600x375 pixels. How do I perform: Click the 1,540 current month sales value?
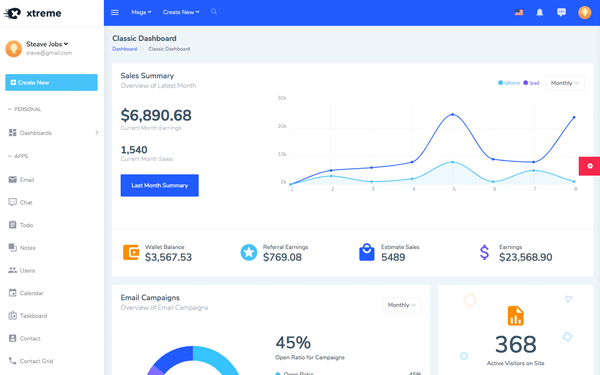pyautogui.click(x=134, y=150)
